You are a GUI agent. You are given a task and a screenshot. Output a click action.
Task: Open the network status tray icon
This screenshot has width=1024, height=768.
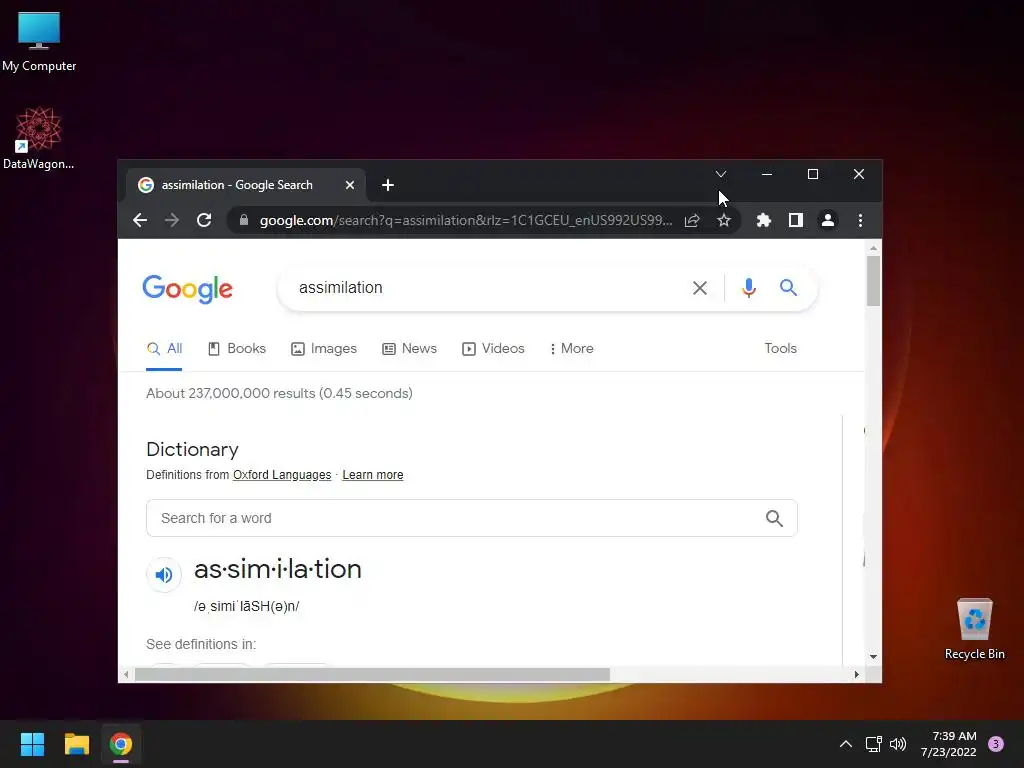click(x=873, y=744)
